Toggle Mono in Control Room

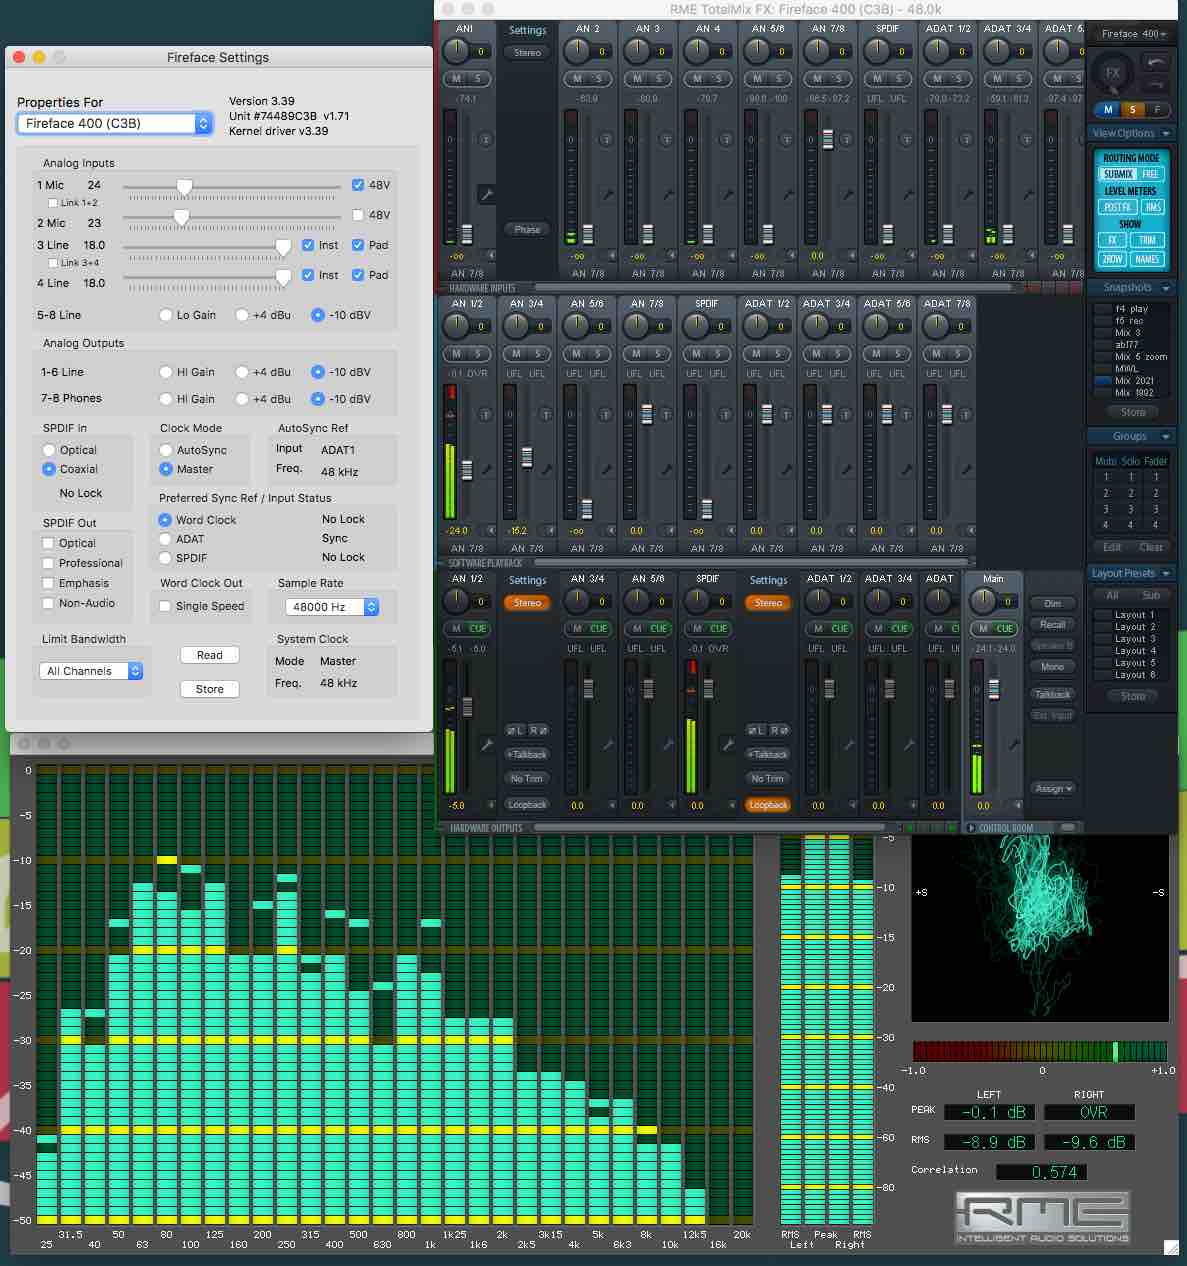coord(1052,667)
